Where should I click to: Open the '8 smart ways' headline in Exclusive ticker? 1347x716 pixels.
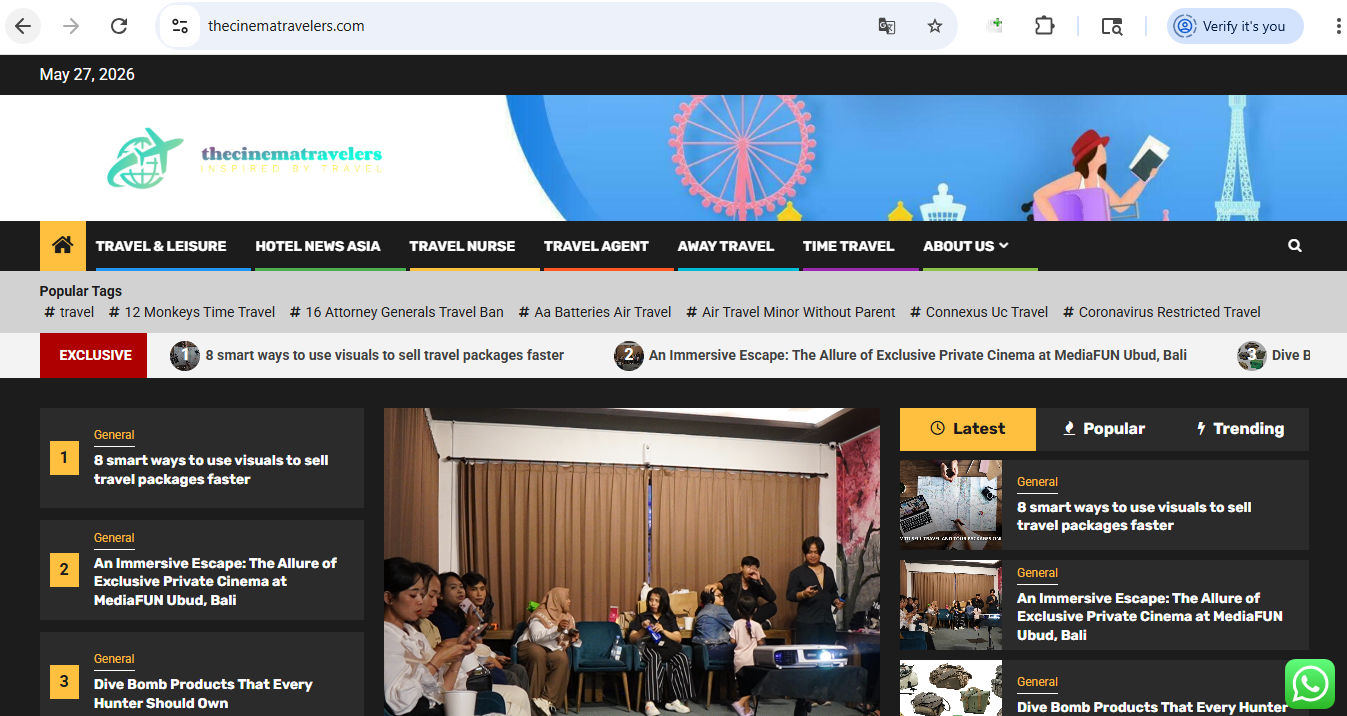coord(385,355)
